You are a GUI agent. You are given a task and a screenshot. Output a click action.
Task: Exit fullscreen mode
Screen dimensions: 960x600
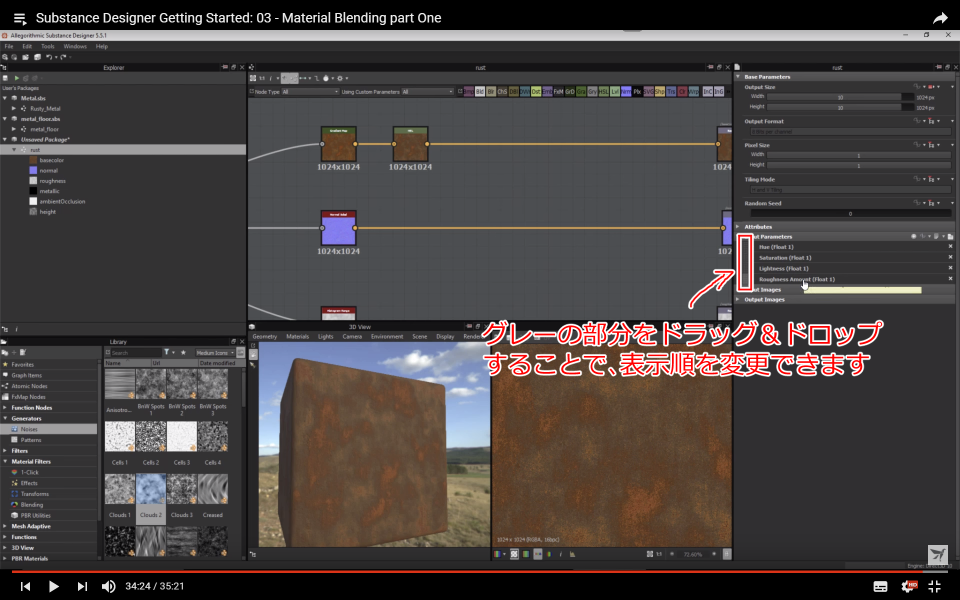click(x=935, y=586)
